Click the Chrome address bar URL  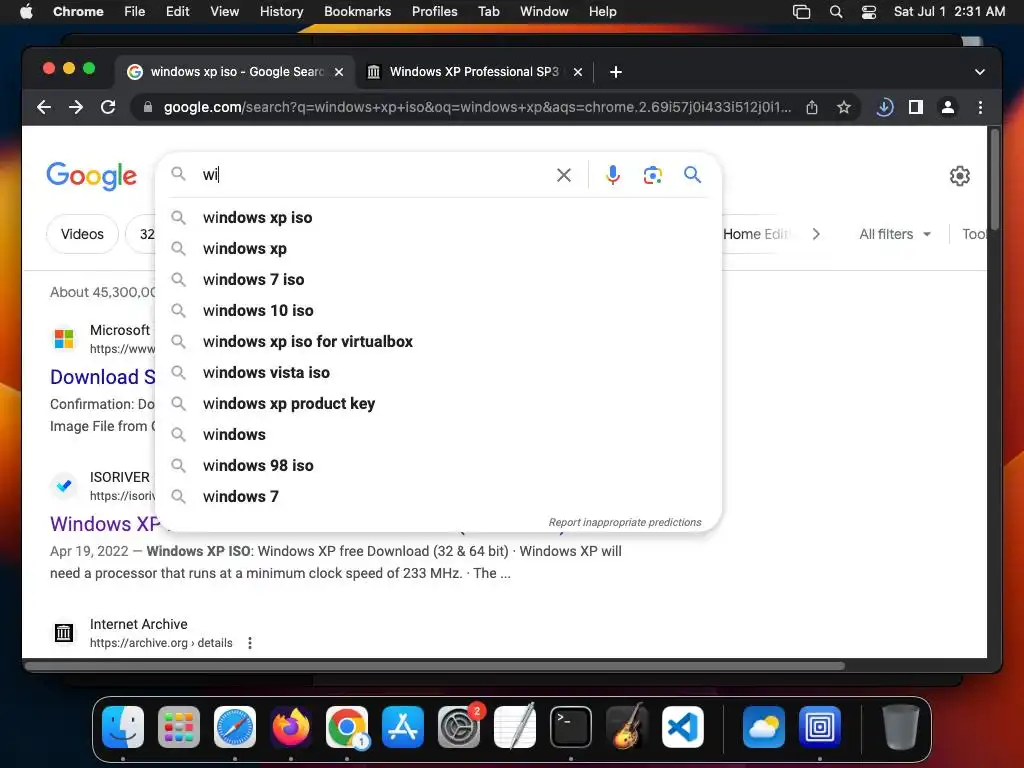(477, 107)
